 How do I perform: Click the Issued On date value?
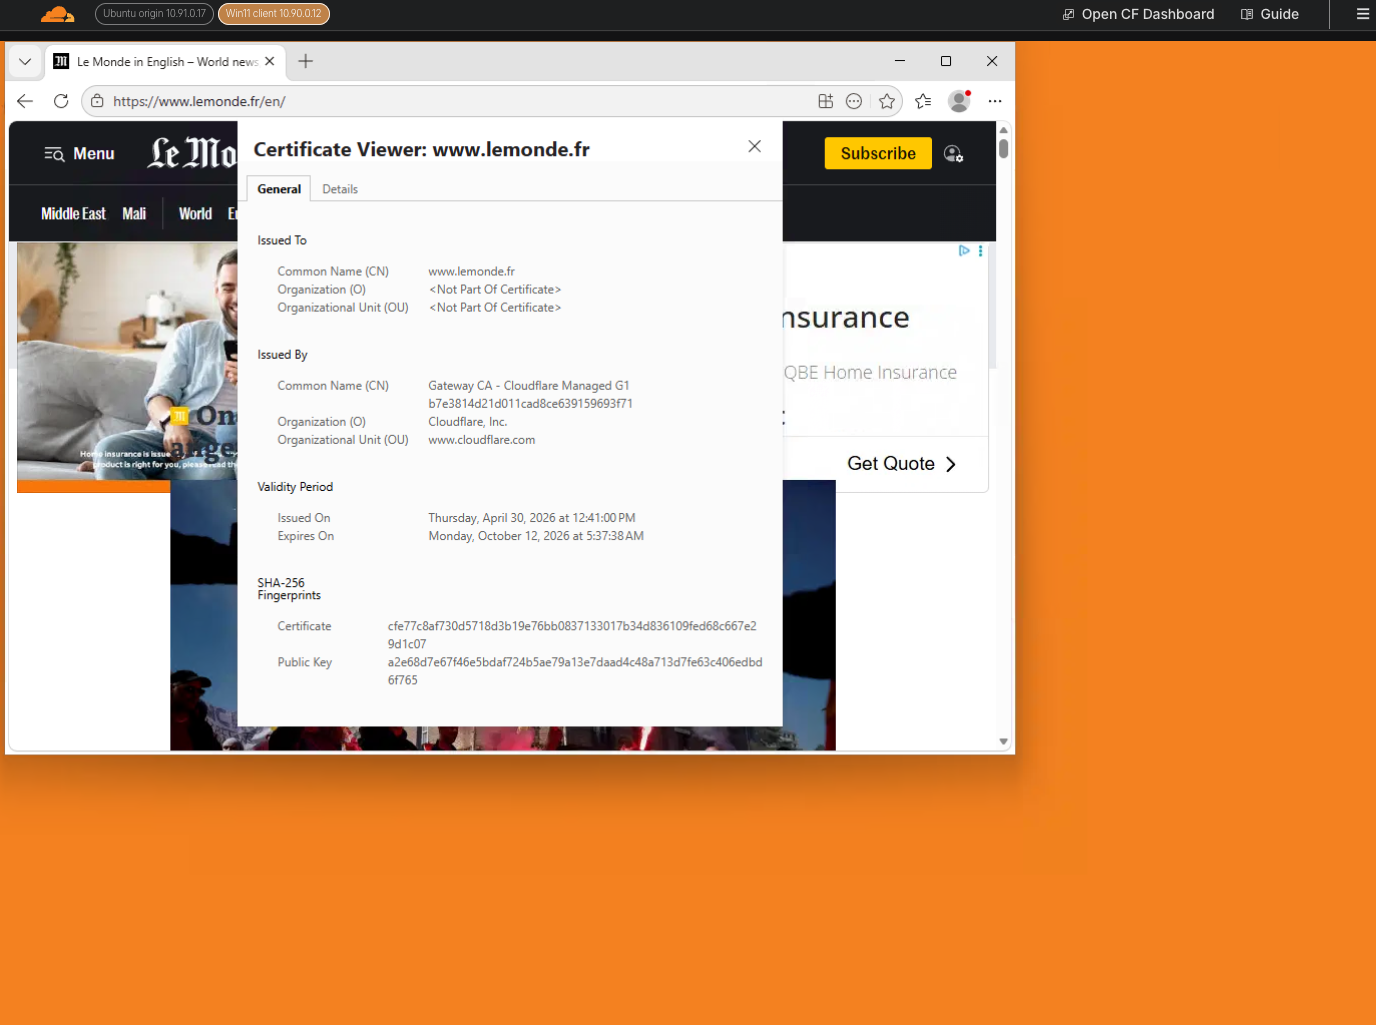pyautogui.click(x=532, y=518)
